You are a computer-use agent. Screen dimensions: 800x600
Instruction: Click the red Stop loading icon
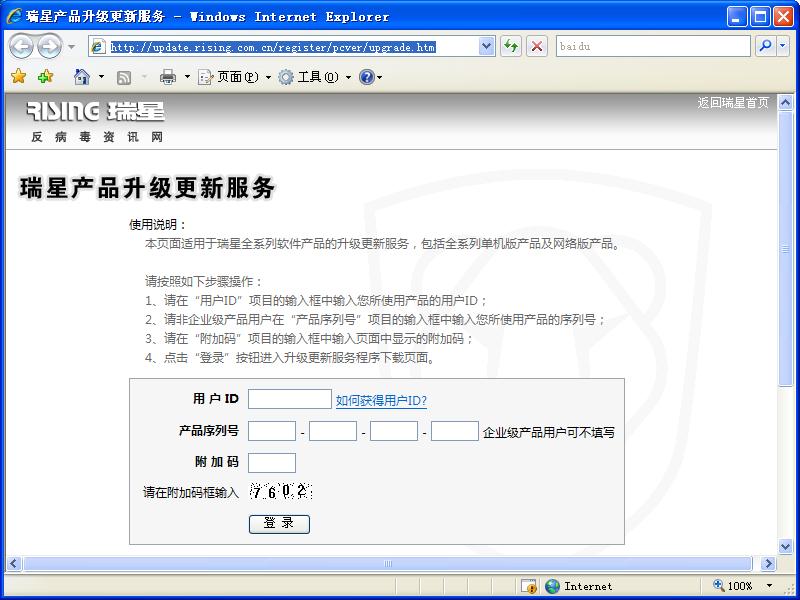pos(537,46)
